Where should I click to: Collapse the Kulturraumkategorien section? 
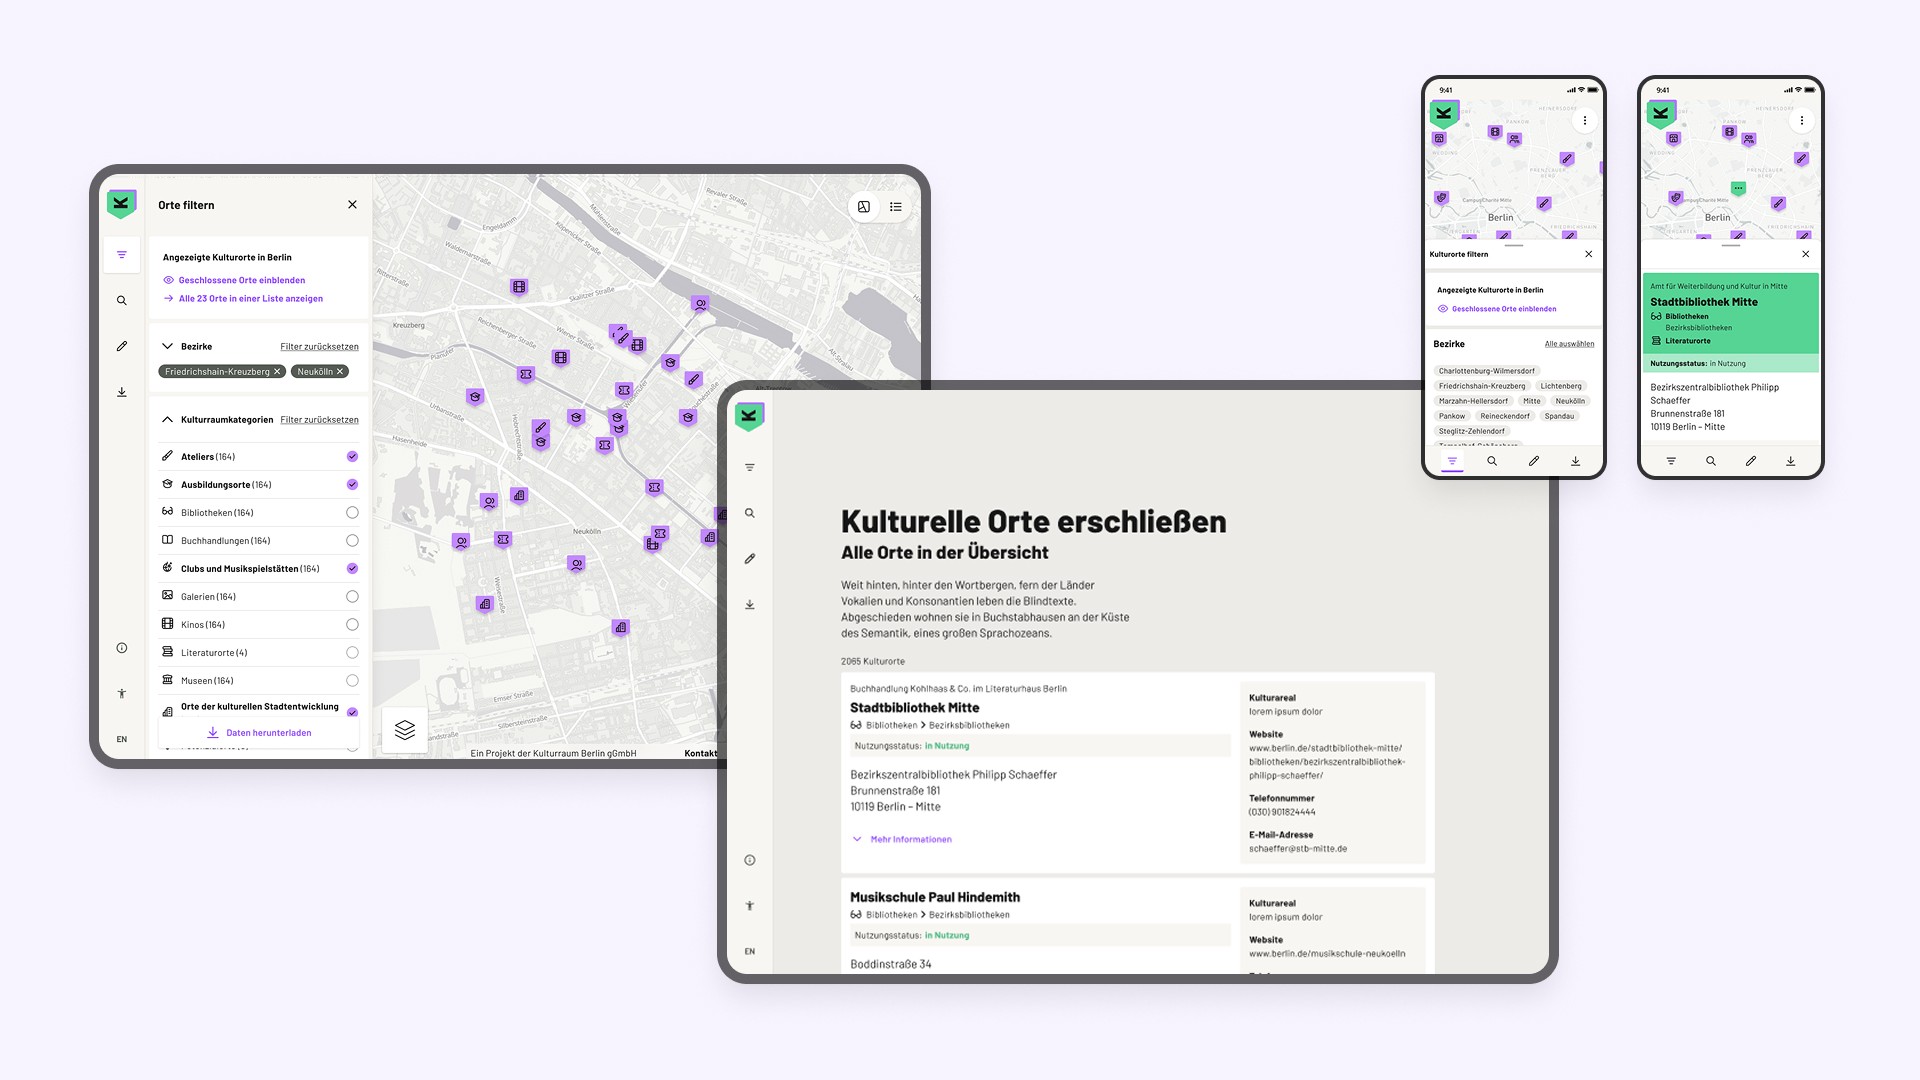click(x=167, y=420)
